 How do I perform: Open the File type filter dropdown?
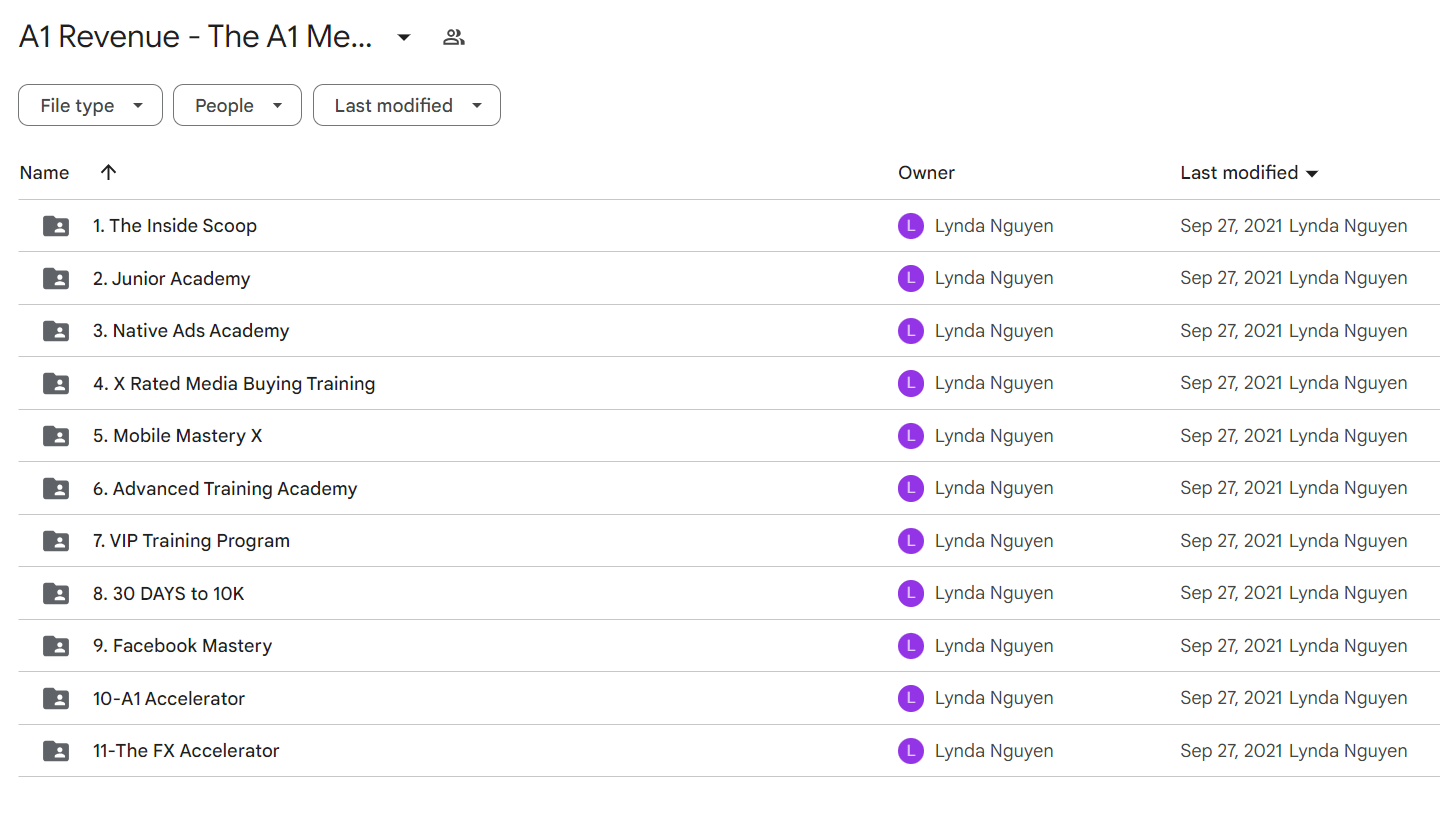click(x=90, y=105)
